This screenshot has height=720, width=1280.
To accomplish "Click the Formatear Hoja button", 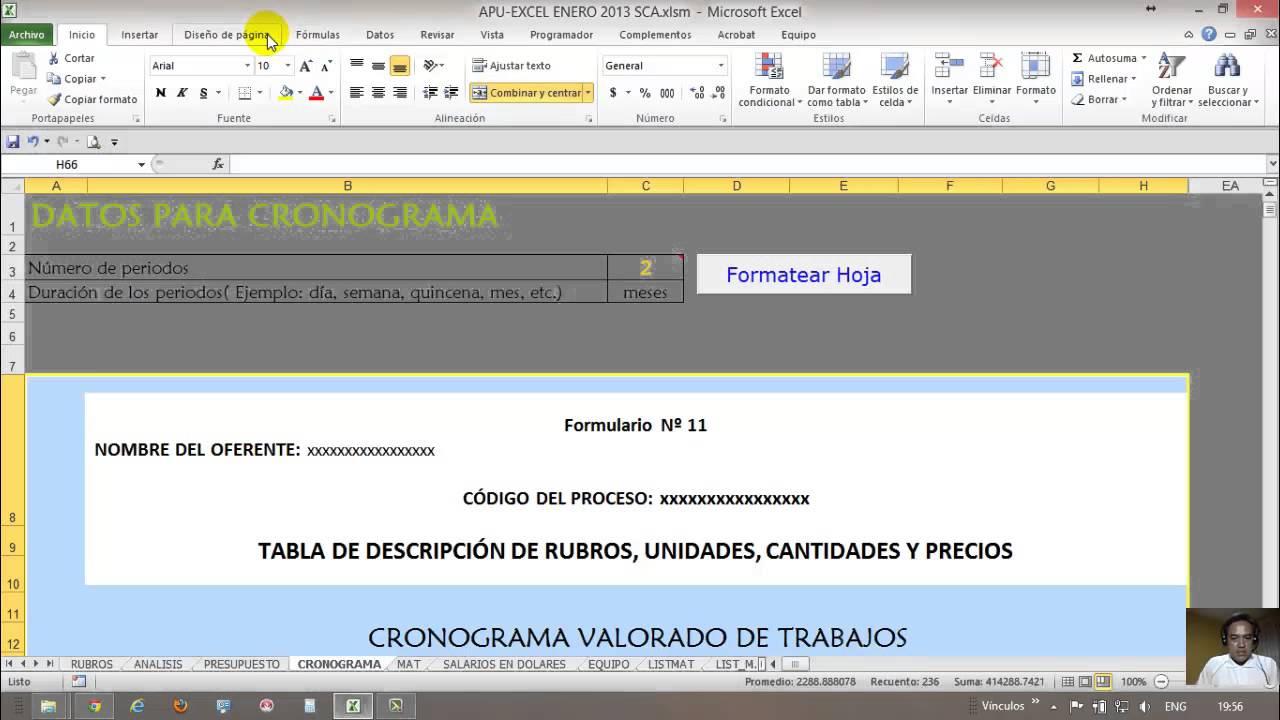I will point(804,274).
